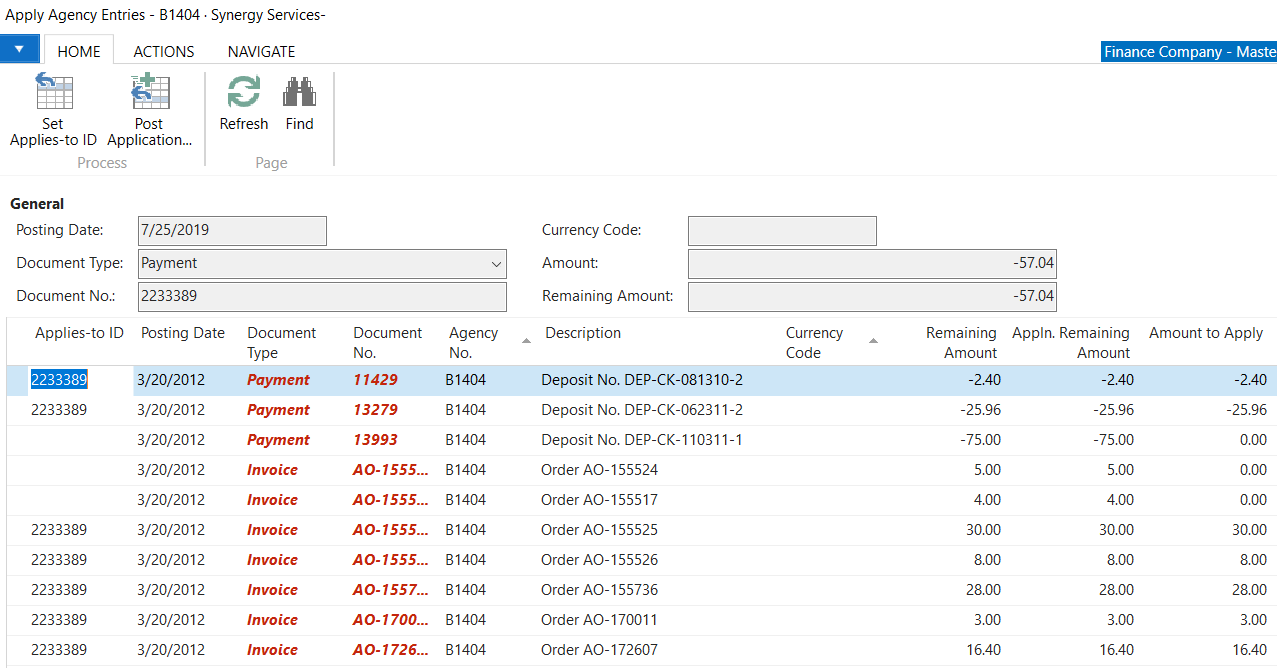Open the NAVIGATE tab
The height and width of the screenshot is (668, 1277).
point(261,51)
